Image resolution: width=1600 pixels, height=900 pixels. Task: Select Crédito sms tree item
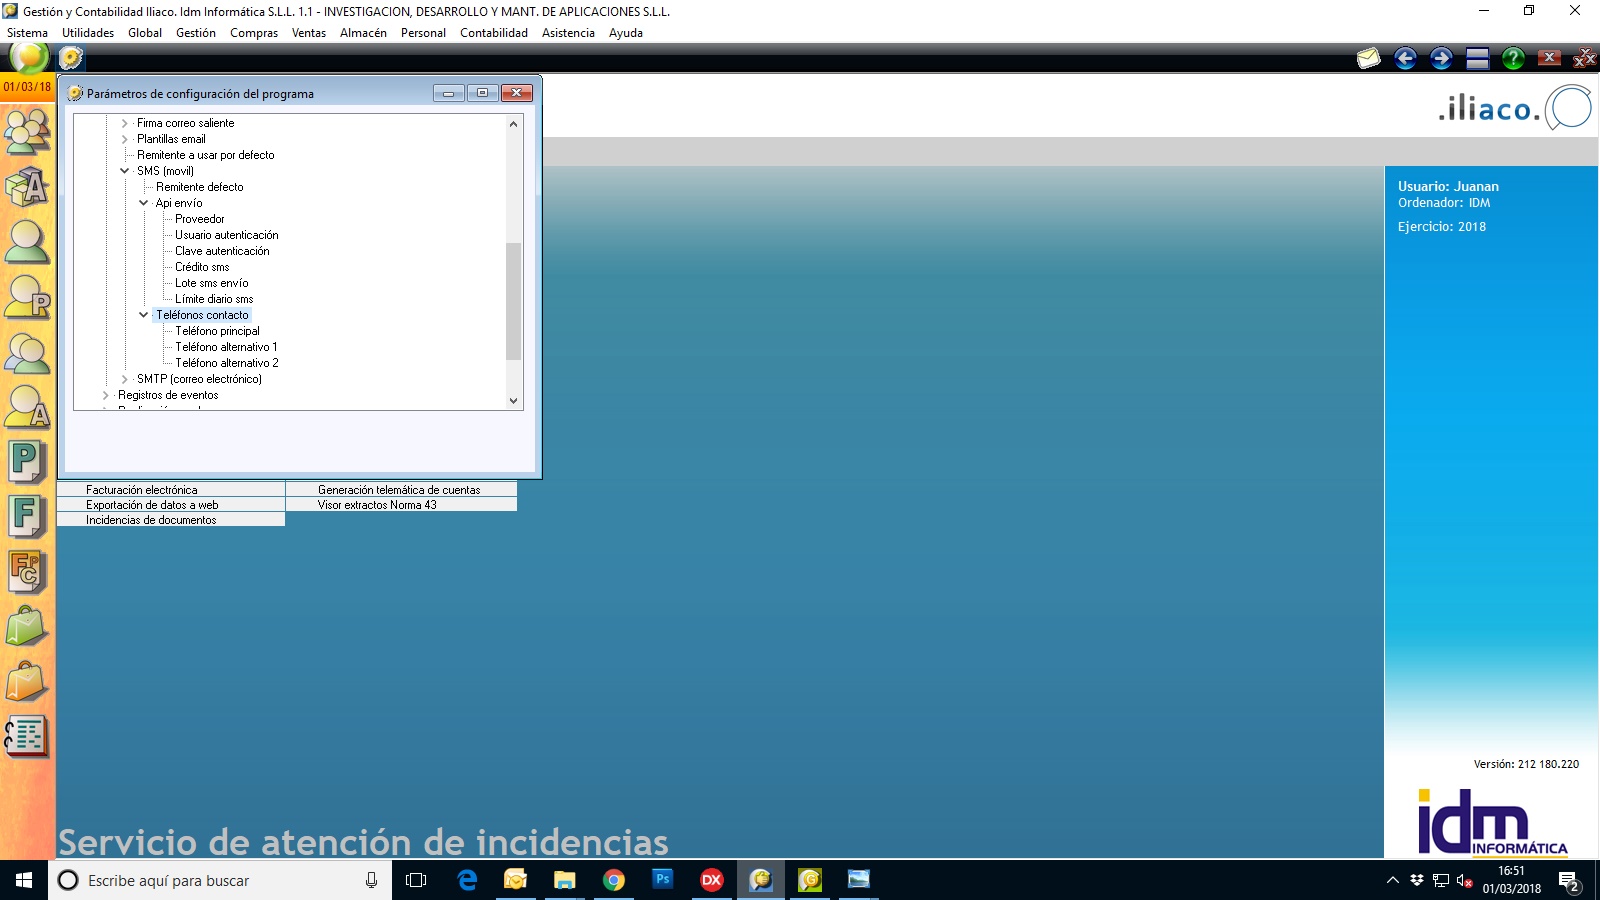click(x=202, y=267)
